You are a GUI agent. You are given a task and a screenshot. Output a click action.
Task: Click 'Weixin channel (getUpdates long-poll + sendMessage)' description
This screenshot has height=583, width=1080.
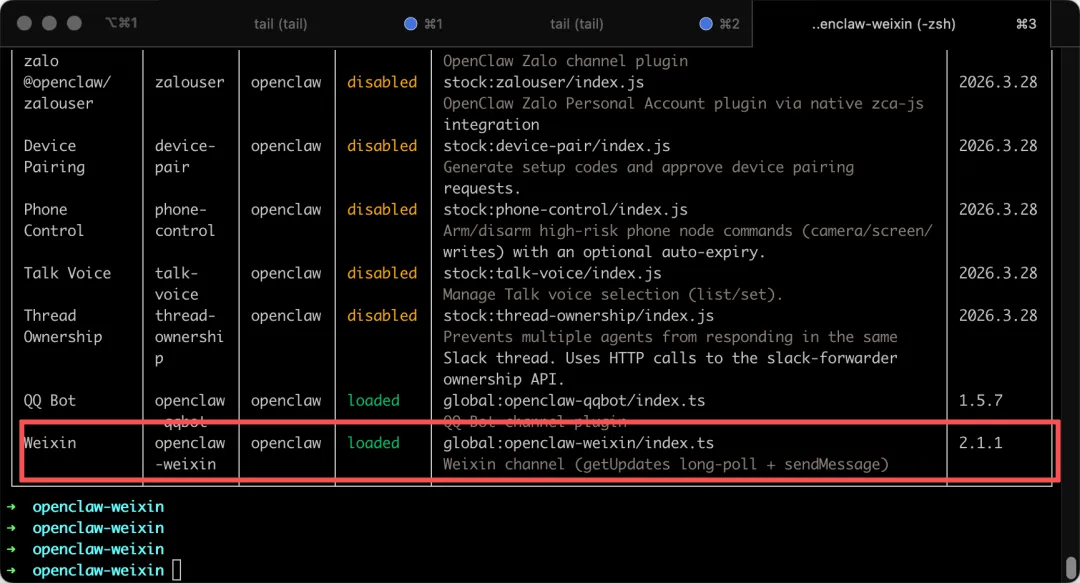(665, 464)
